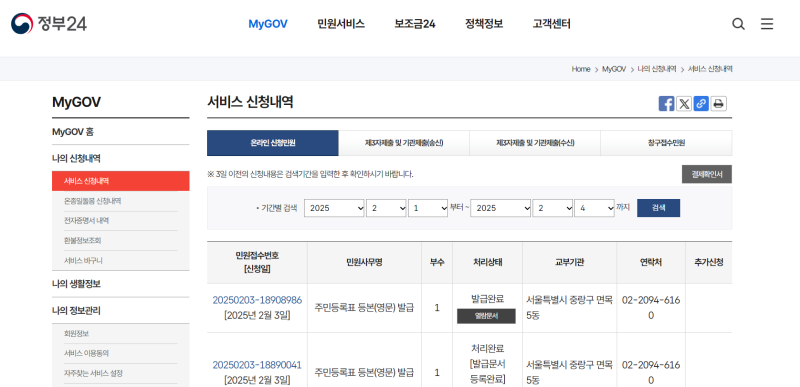Open 고객센터 top menu
This screenshot has height=387, width=800.
coord(552,24)
